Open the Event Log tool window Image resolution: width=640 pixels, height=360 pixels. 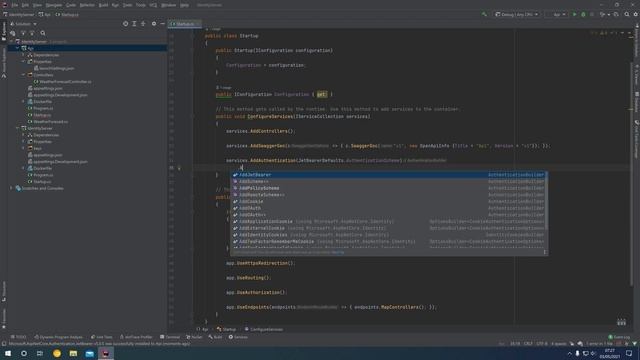coord(619,337)
